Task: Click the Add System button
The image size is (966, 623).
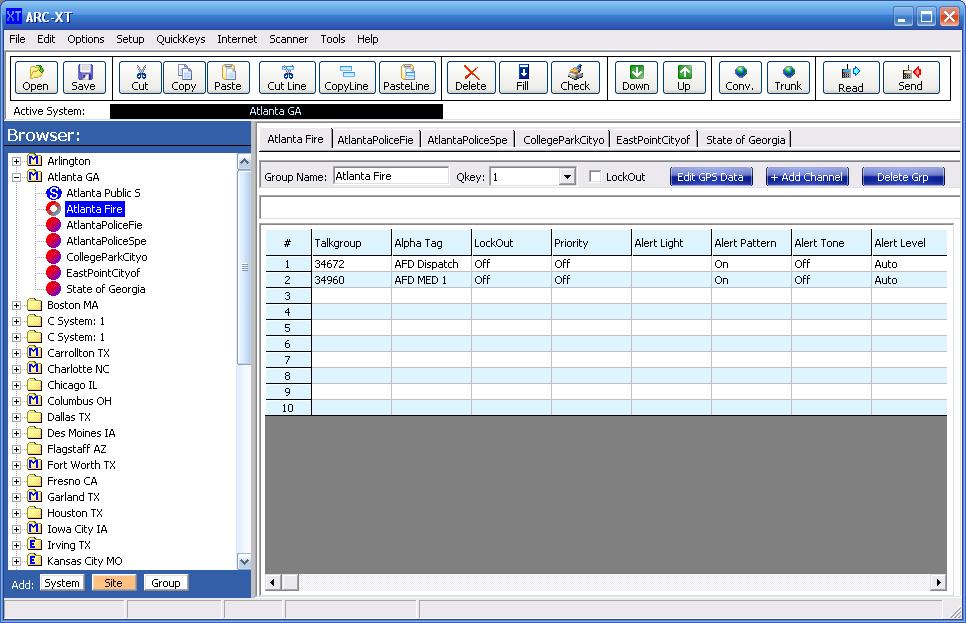Action: coord(62,583)
